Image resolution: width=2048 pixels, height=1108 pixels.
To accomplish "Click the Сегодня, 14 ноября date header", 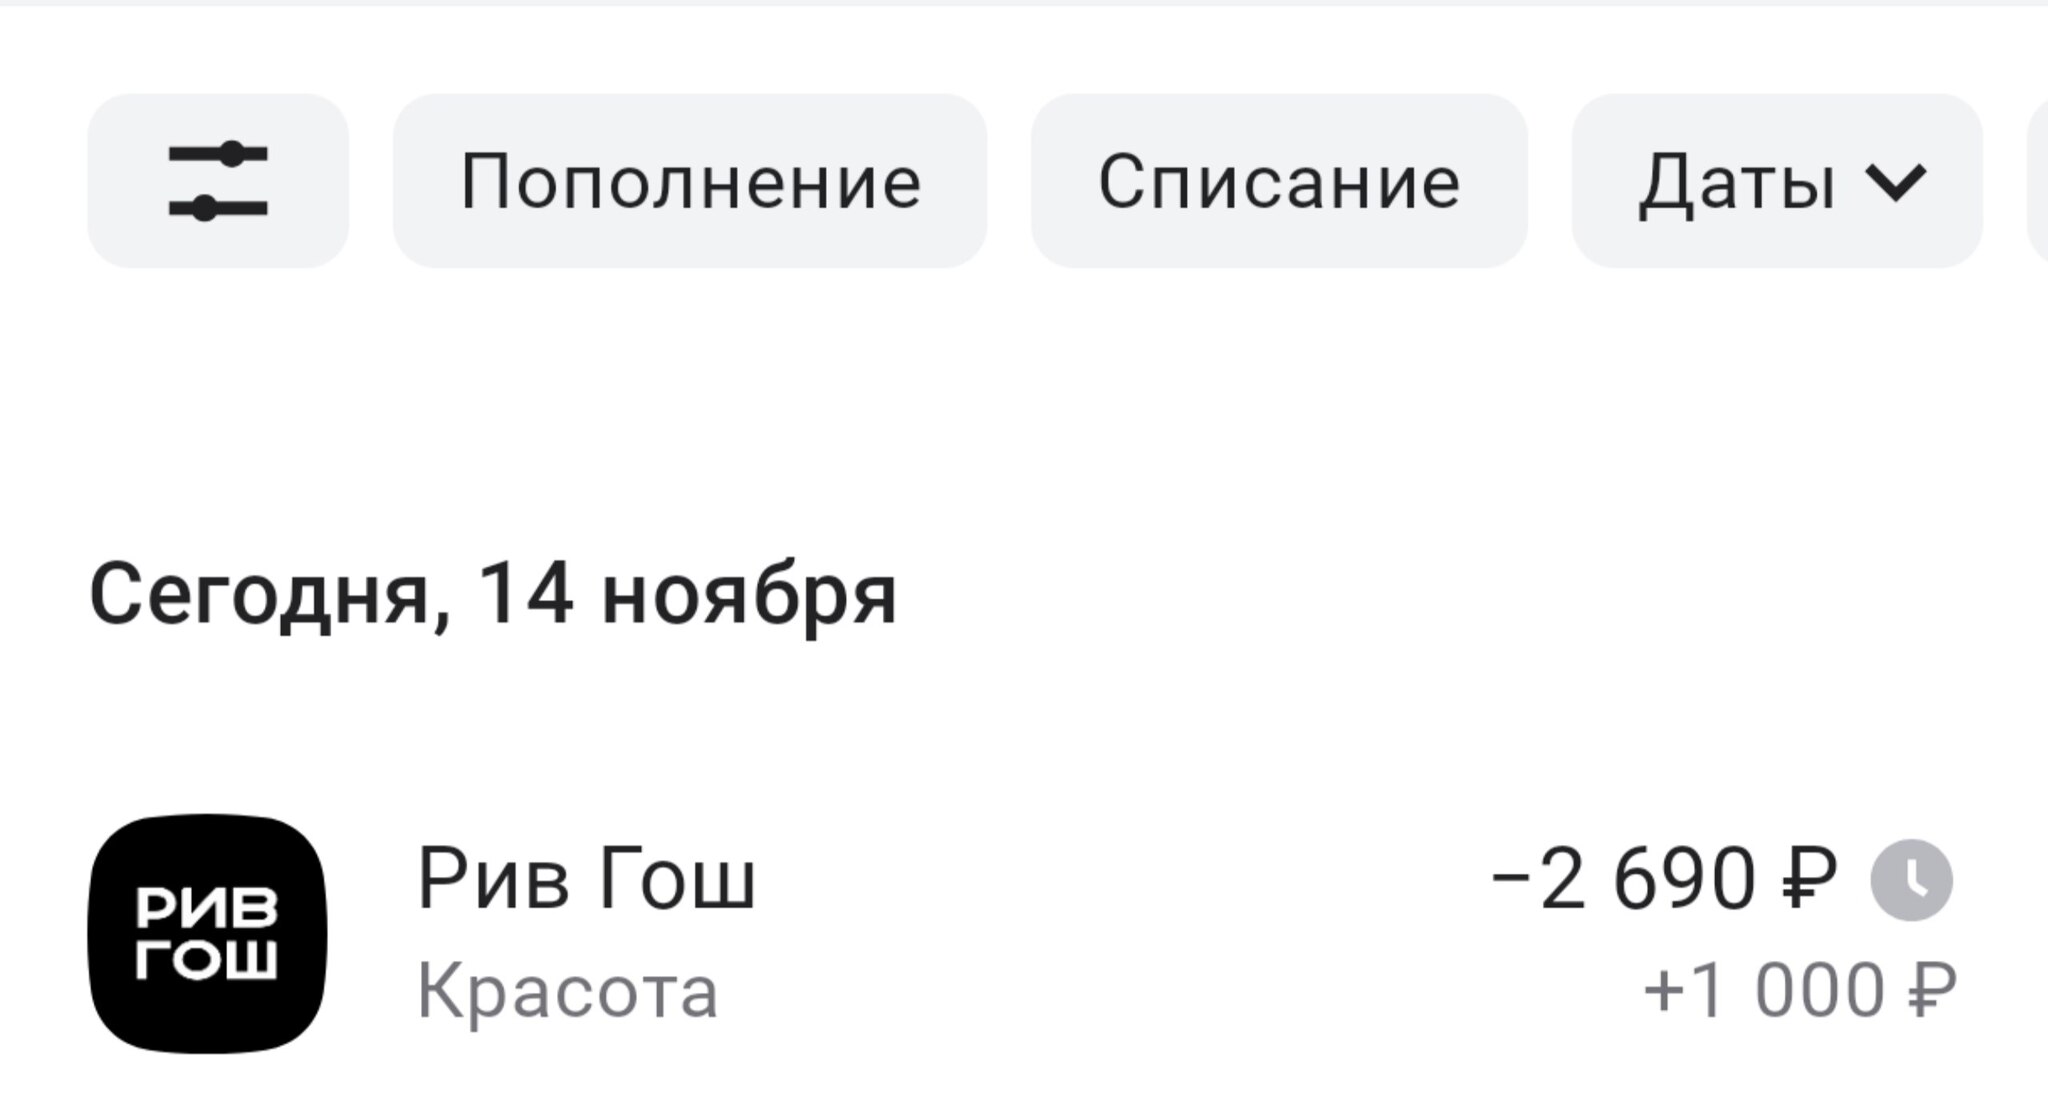I will tap(493, 595).
